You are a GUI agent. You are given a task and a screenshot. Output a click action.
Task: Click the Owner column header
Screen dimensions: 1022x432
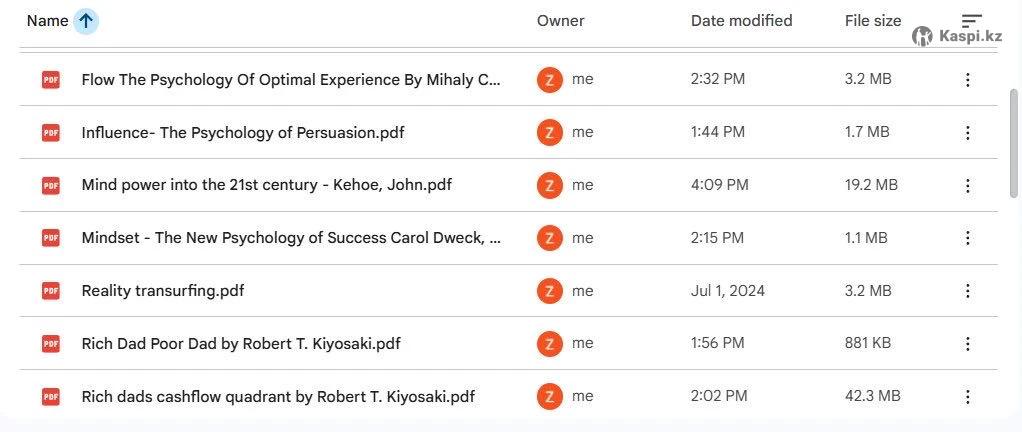pos(560,21)
